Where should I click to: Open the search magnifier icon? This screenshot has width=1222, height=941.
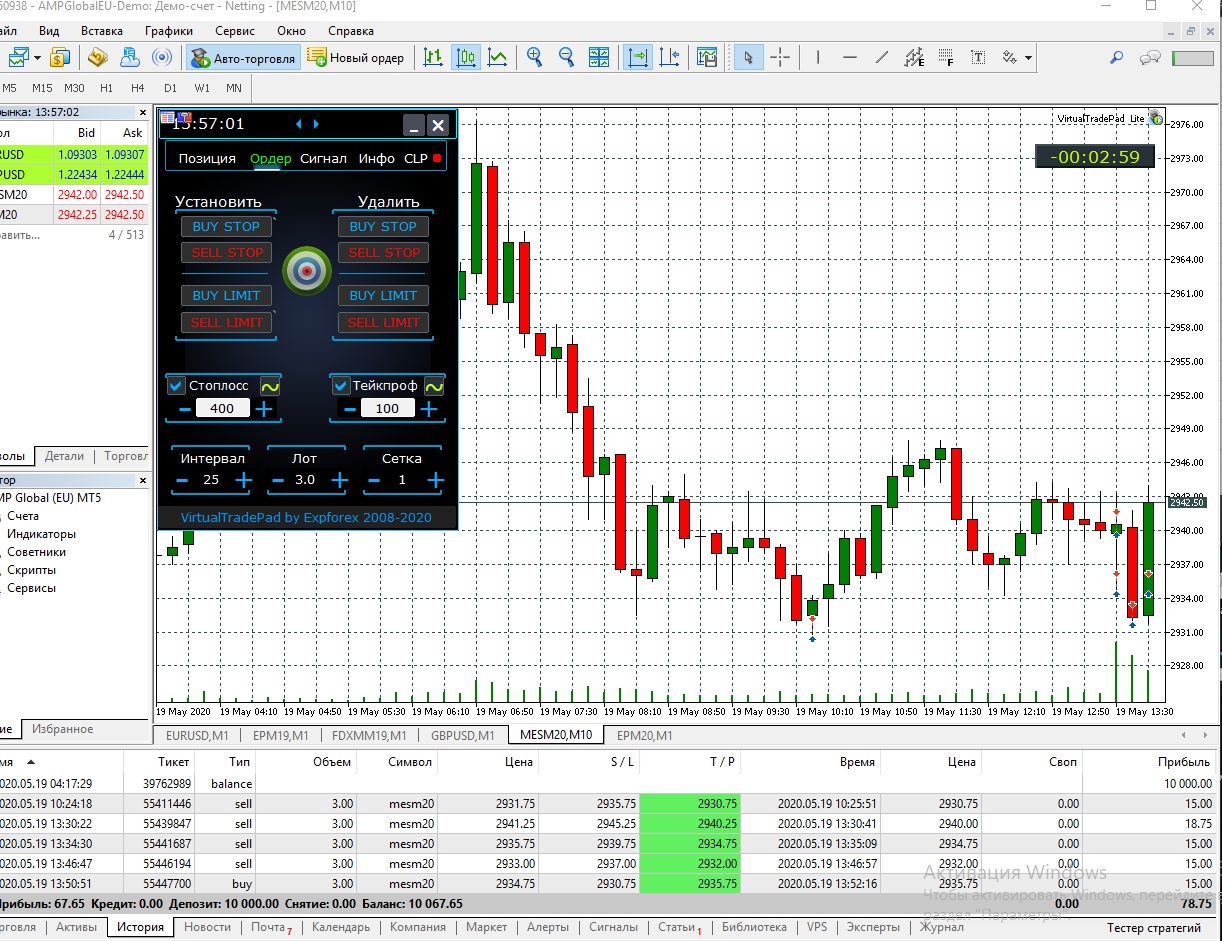click(1117, 57)
